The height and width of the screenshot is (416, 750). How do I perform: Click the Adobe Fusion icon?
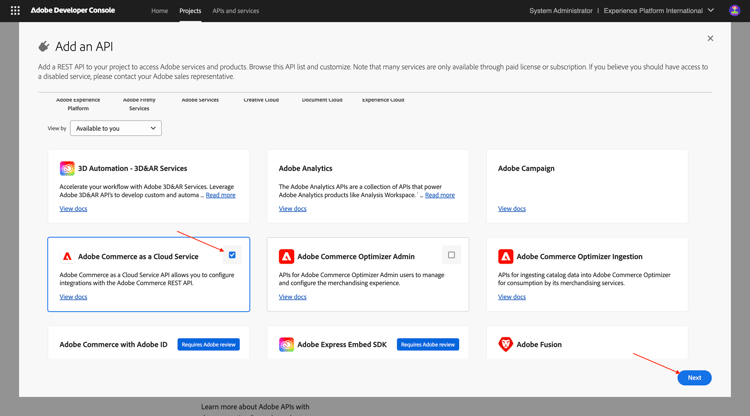point(505,344)
